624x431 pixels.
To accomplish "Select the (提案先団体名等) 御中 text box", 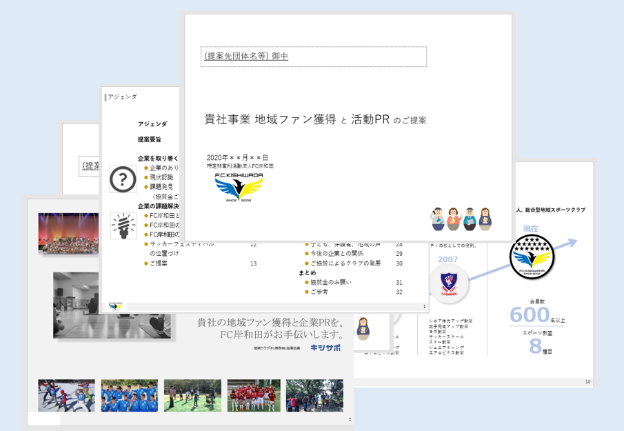I will tap(314, 56).
